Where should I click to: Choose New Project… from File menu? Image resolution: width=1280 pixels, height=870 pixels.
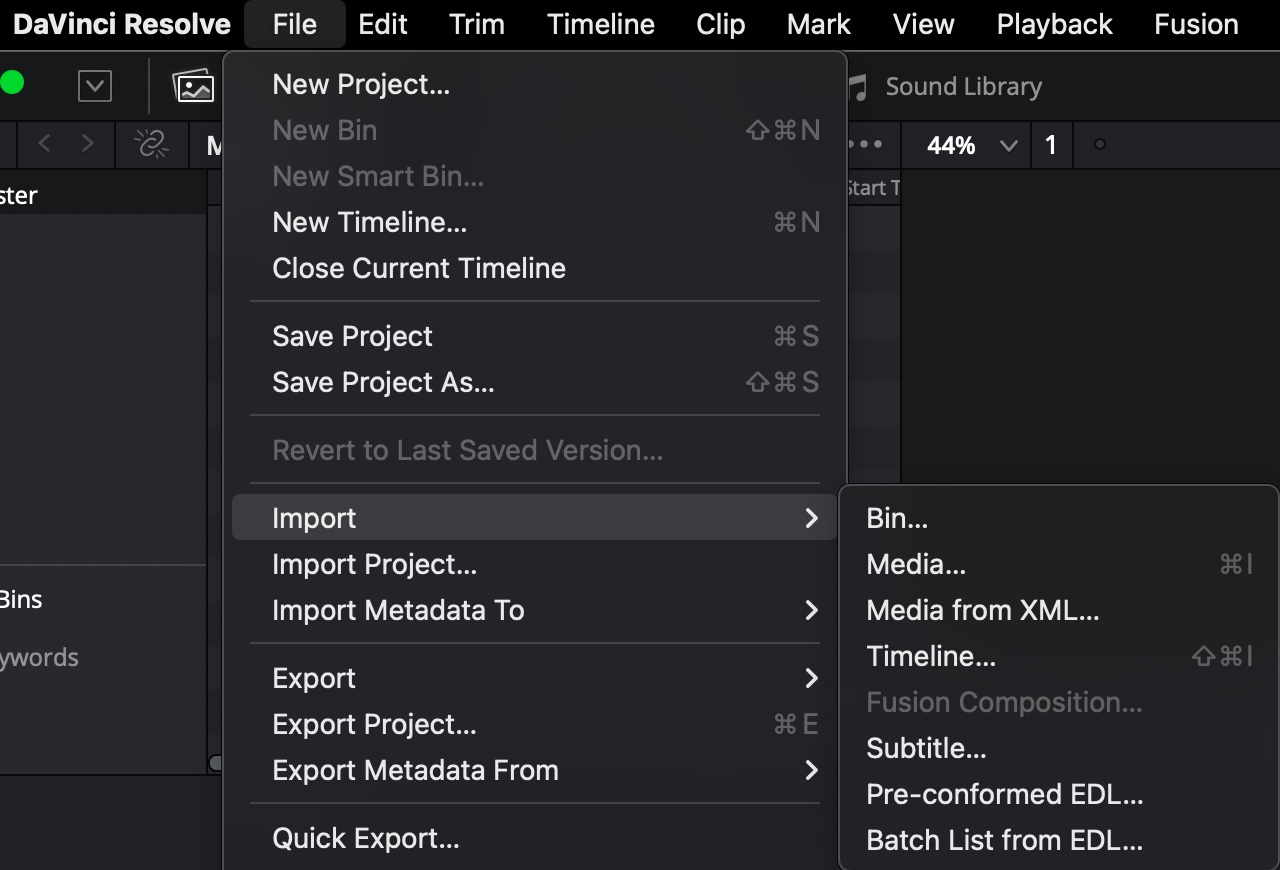pyautogui.click(x=534, y=84)
